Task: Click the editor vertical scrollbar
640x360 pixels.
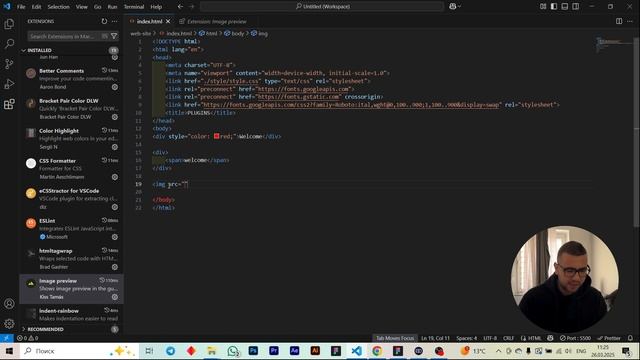Action: (x=637, y=131)
